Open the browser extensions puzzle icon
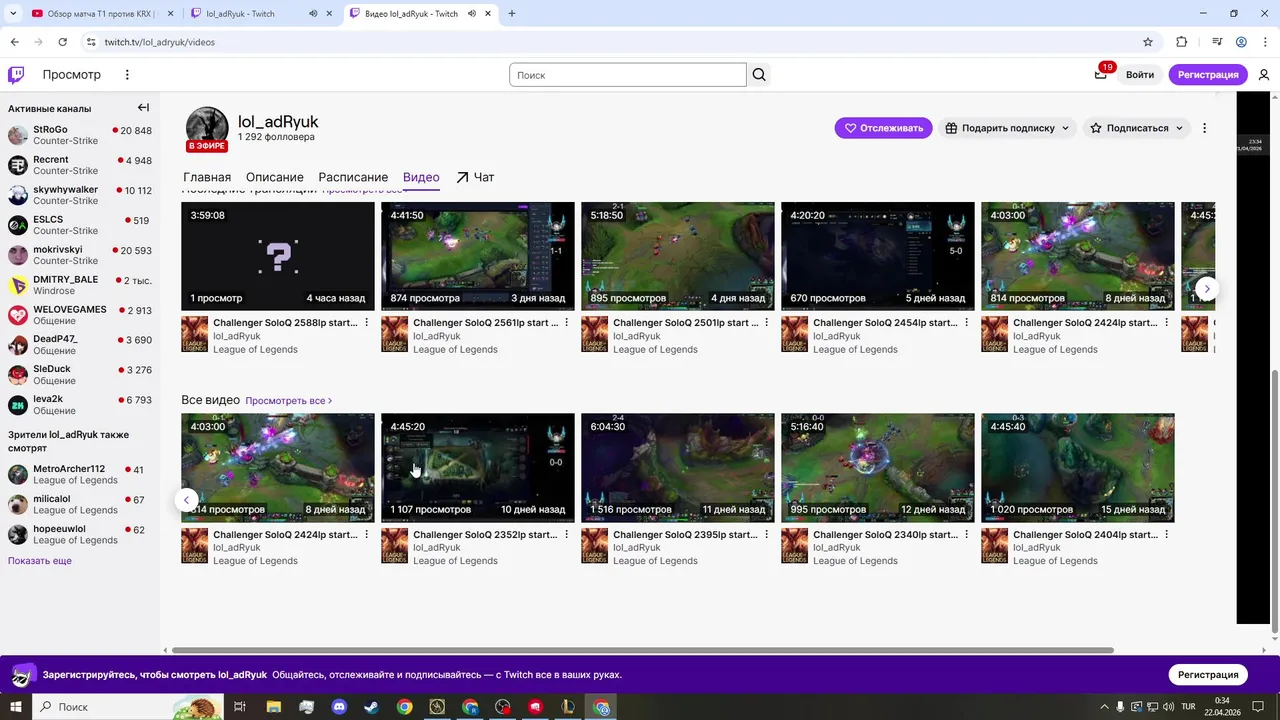The height and width of the screenshot is (720, 1280). (1181, 42)
